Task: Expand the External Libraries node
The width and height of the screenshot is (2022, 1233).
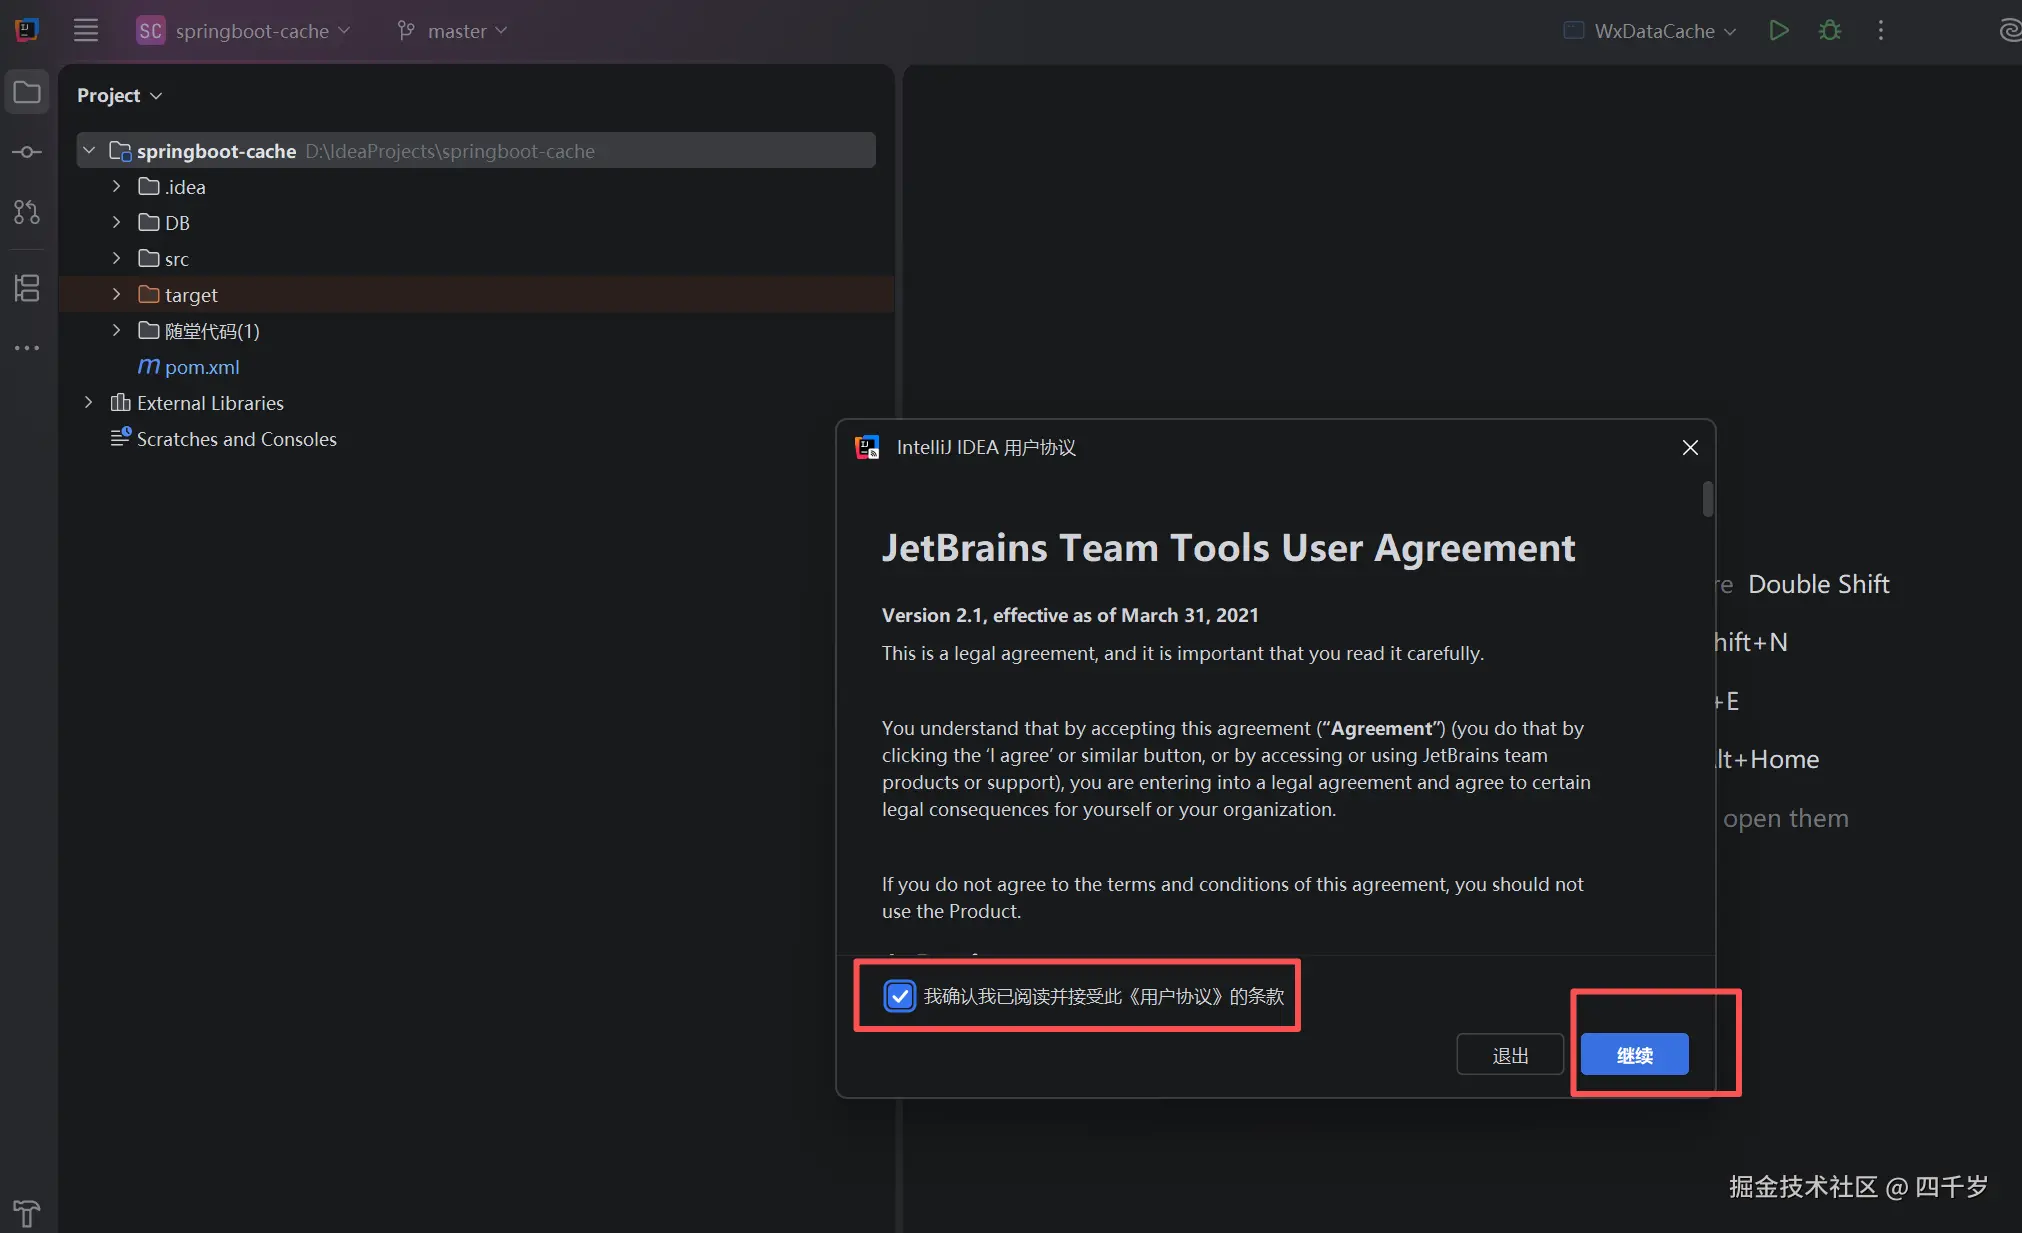Action: (x=88, y=403)
